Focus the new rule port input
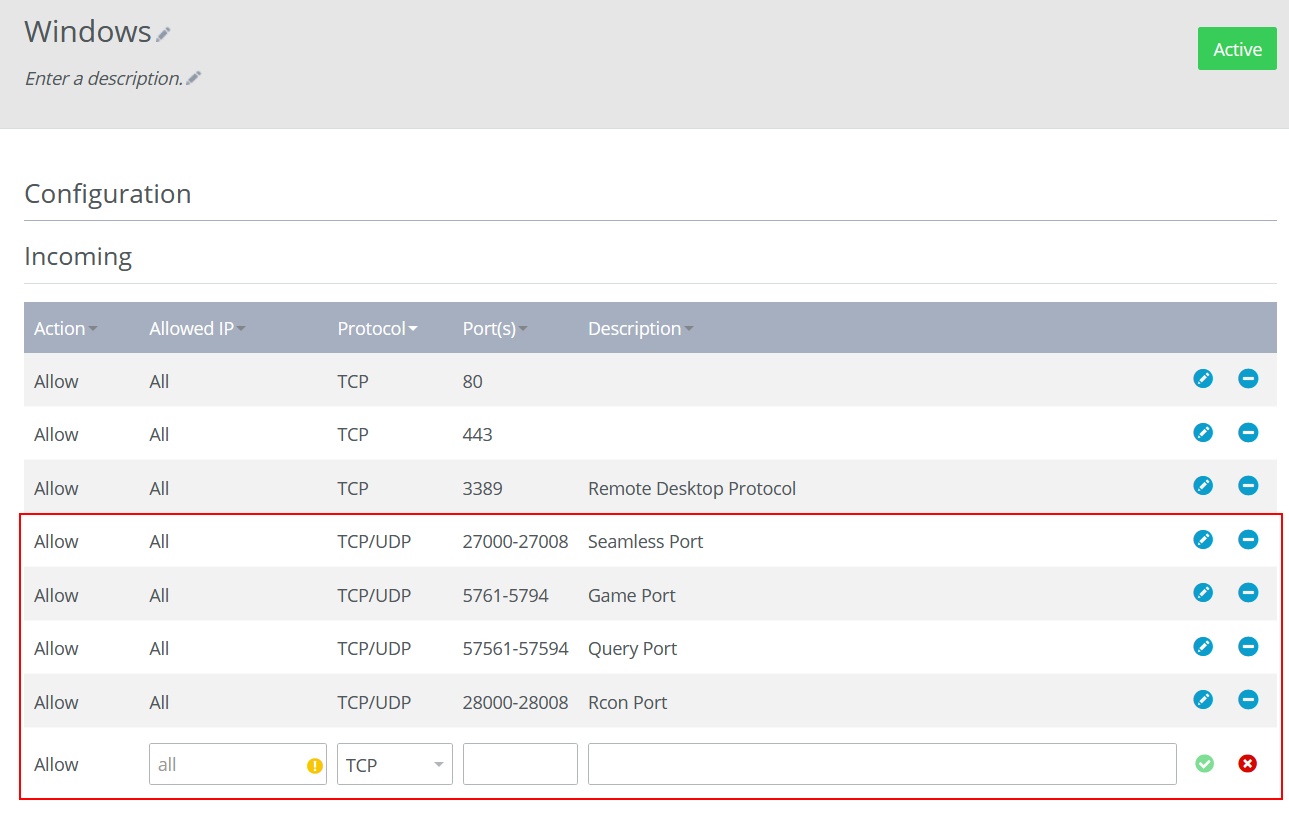Screen dimensions: 1289x817 tap(520, 764)
